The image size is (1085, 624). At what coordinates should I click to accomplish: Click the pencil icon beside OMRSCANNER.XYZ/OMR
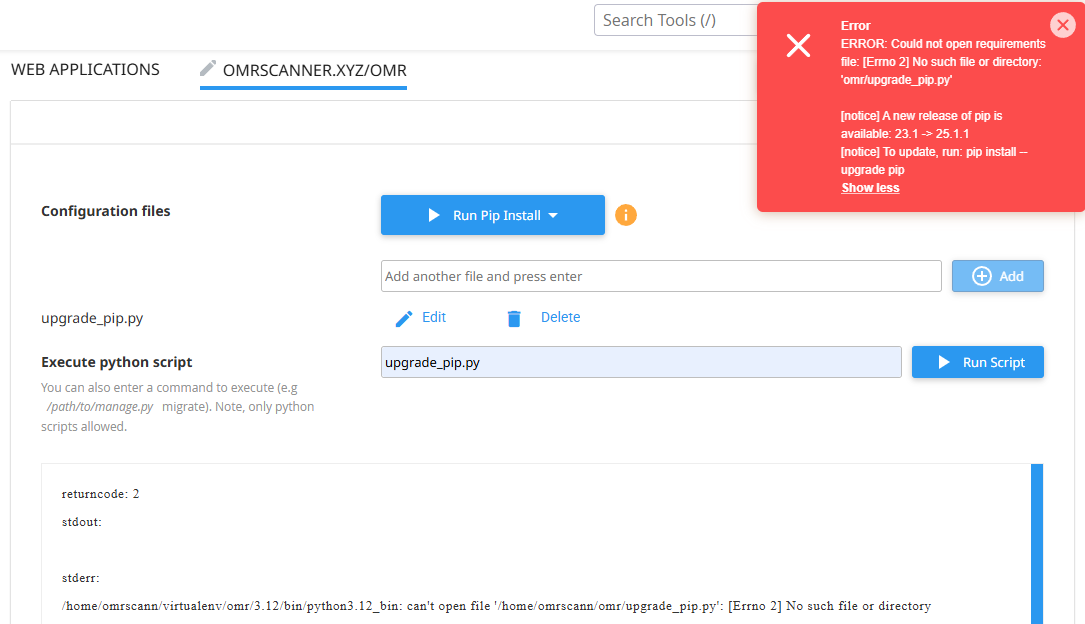point(208,68)
